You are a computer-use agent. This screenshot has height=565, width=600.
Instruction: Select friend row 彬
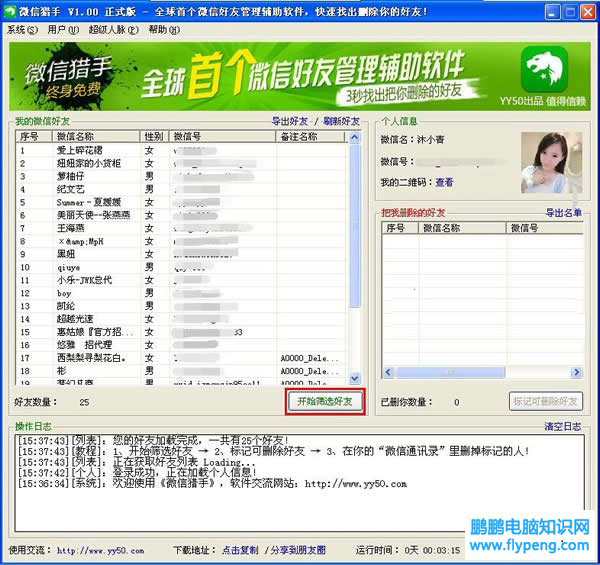(181, 371)
